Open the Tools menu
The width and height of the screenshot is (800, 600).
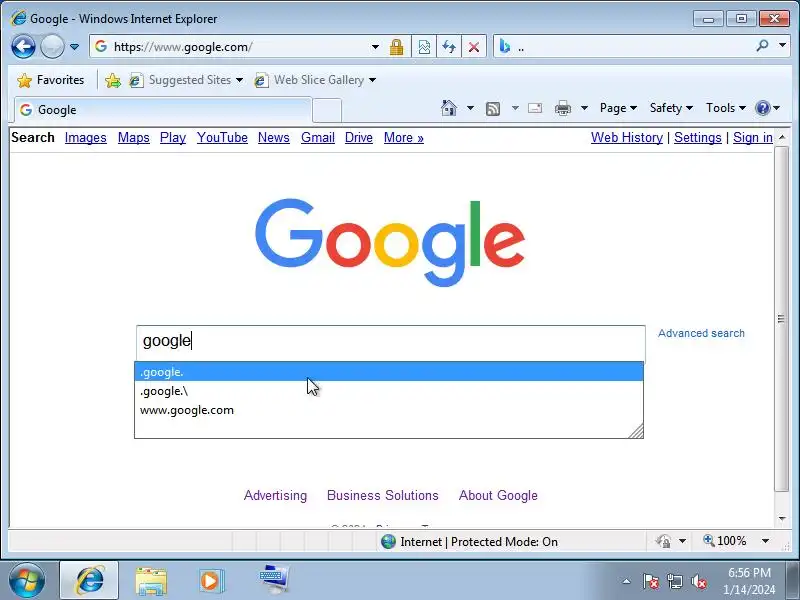[726, 108]
